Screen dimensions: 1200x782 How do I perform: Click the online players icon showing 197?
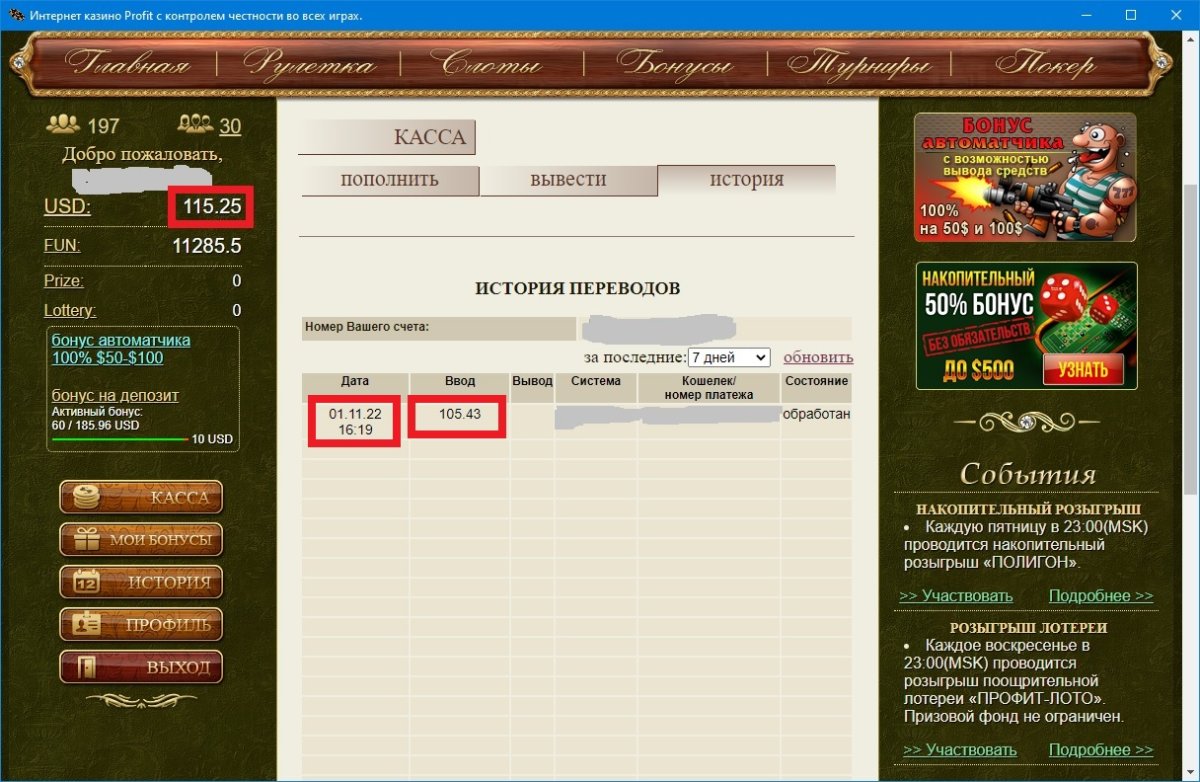64,124
